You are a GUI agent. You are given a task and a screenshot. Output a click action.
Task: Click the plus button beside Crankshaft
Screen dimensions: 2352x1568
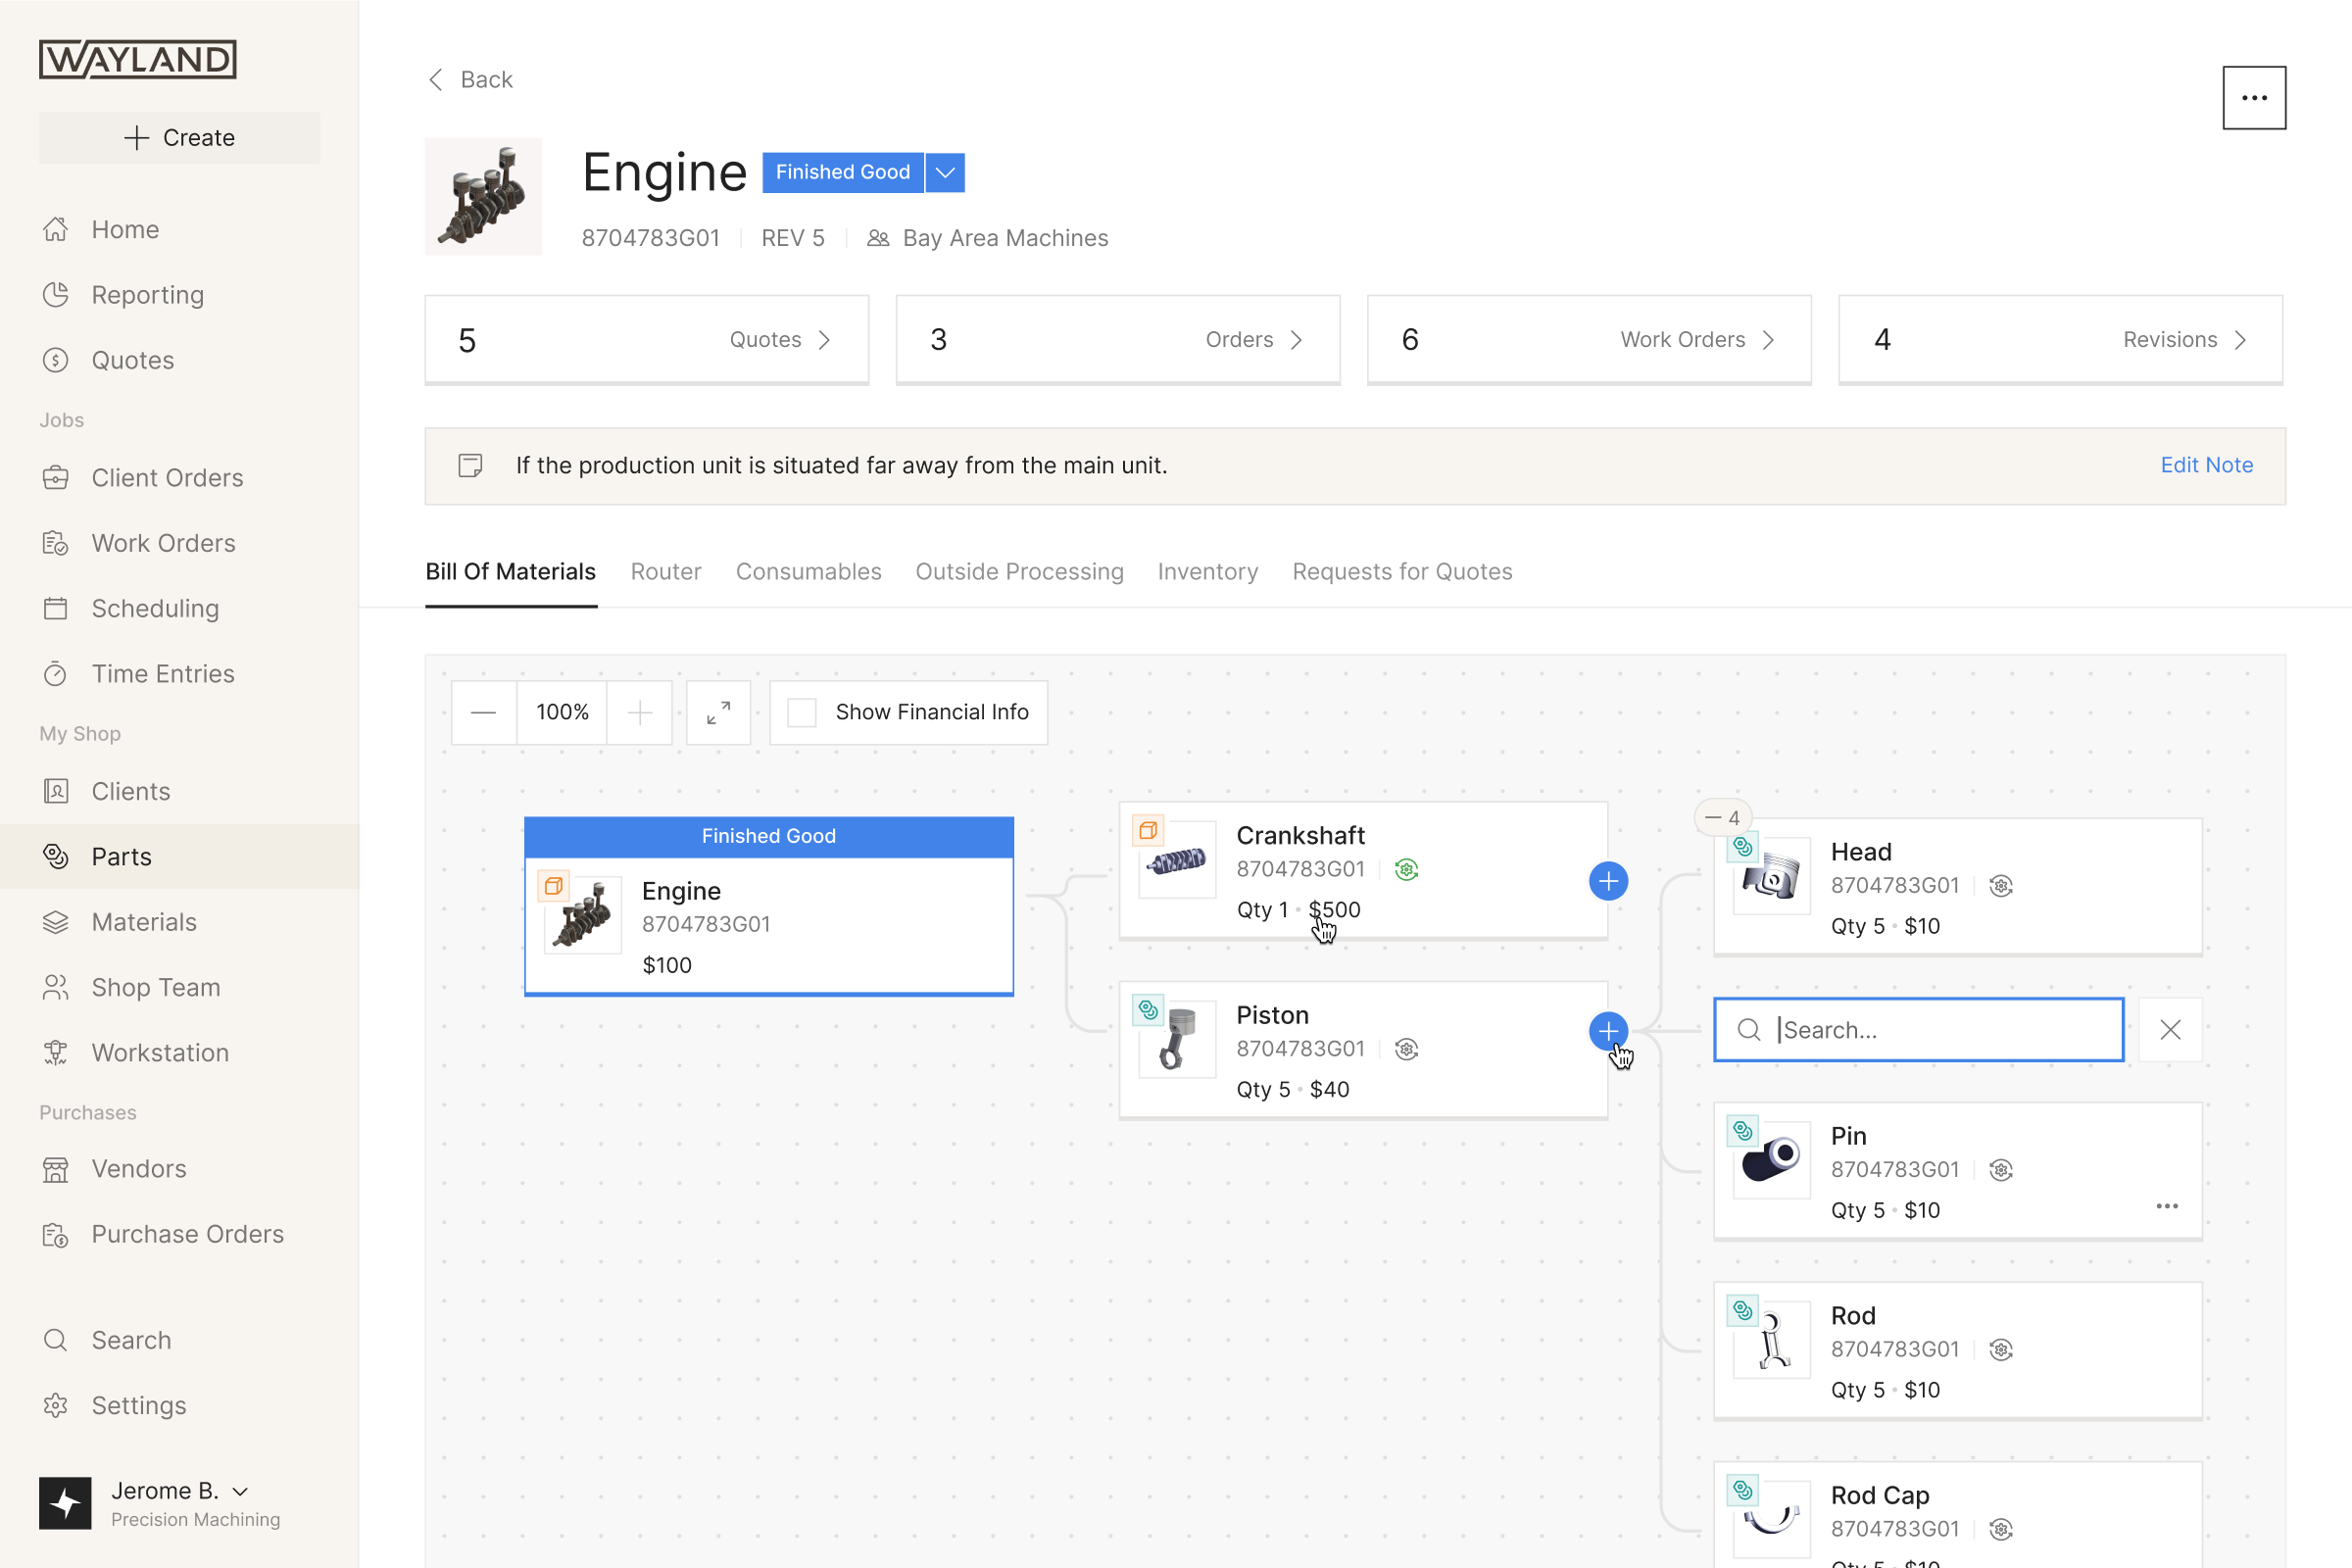[x=1608, y=881]
